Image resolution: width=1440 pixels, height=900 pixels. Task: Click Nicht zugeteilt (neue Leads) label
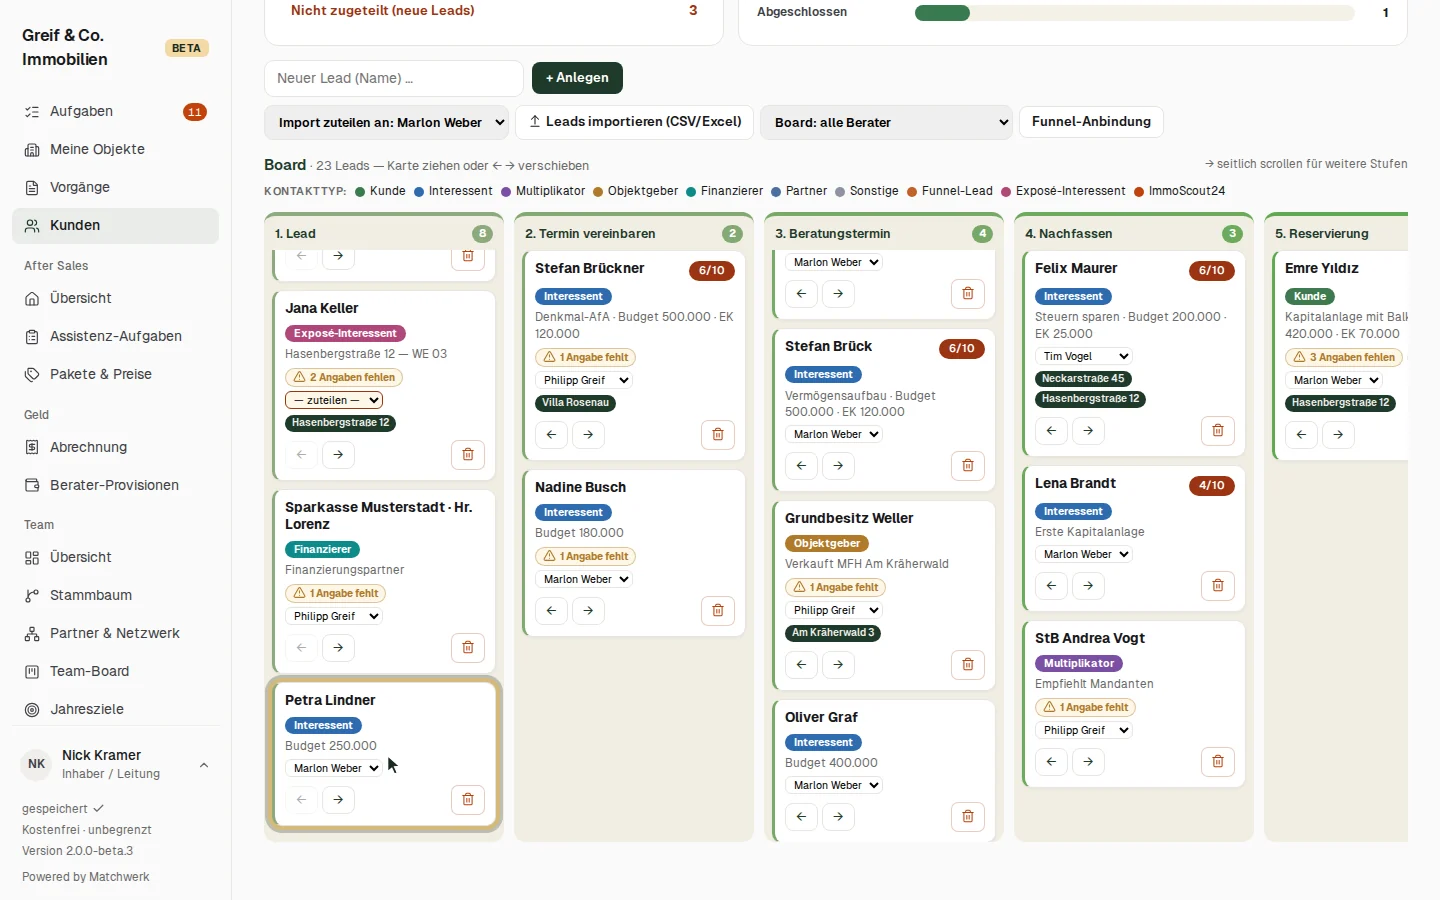click(x=383, y=11)
